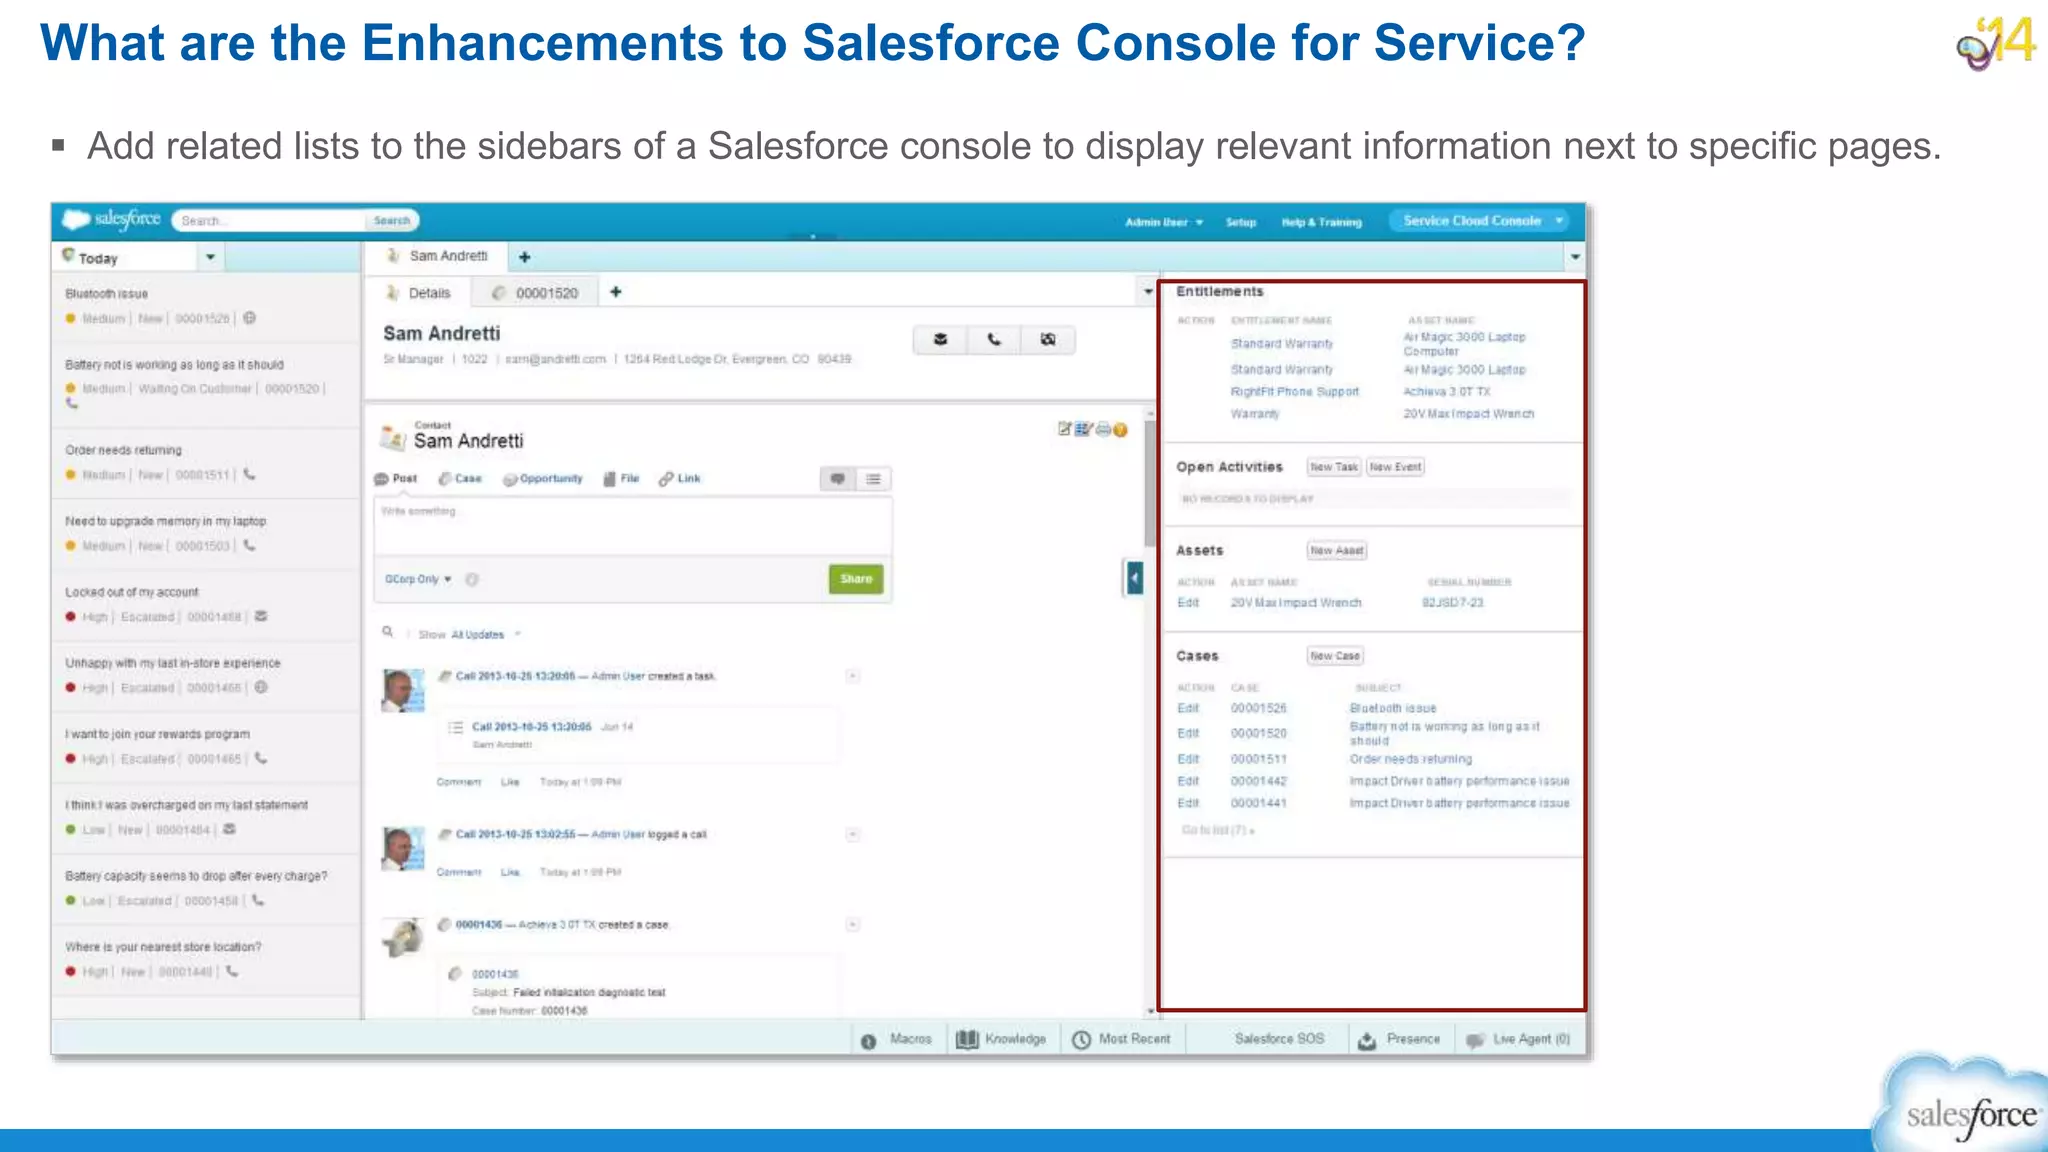Click the header Search button

pos(392,220)
